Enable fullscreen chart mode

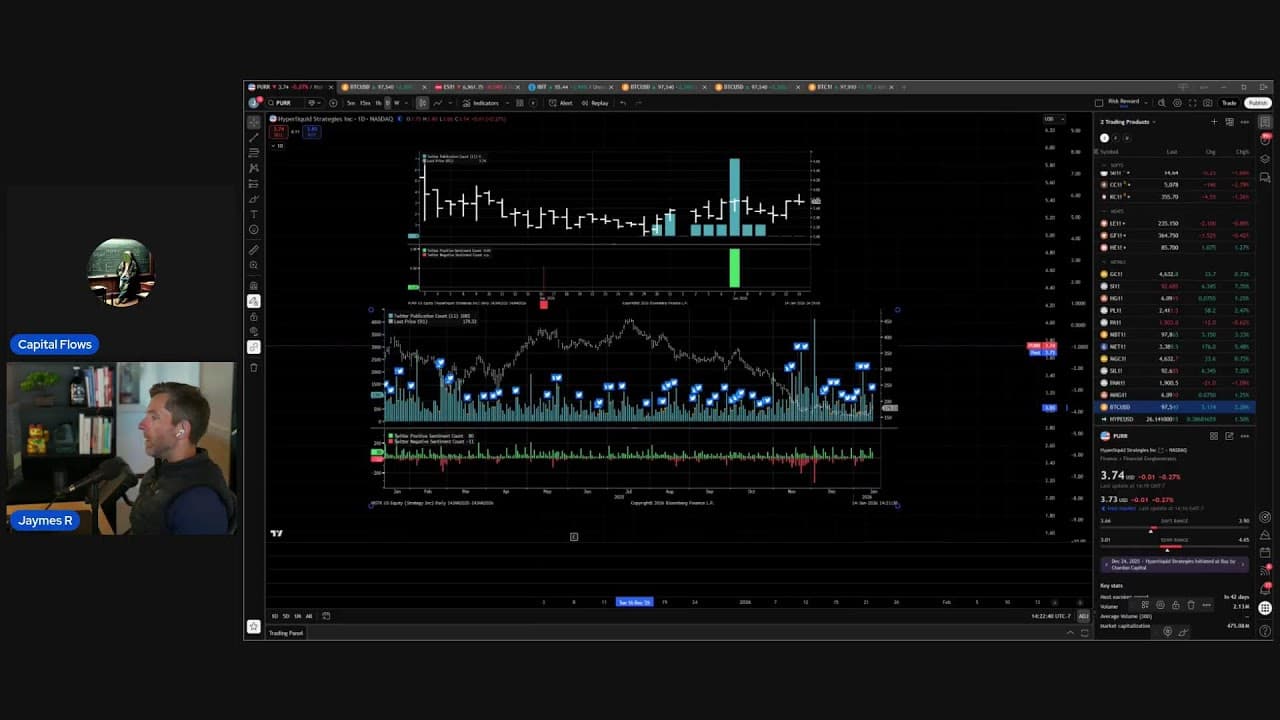tap(1192, 102)
